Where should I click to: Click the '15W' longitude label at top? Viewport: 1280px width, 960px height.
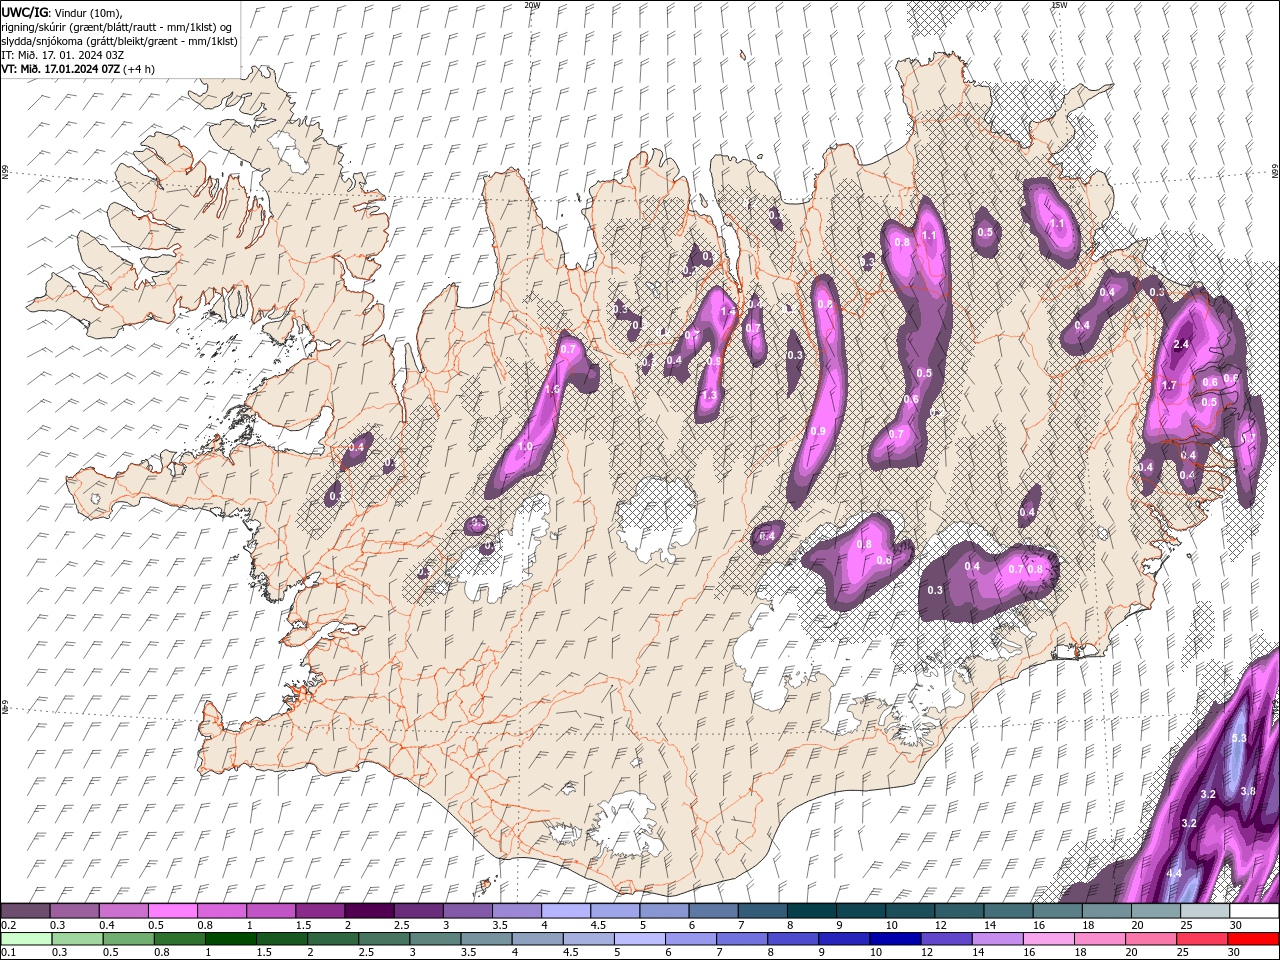pyautogui.click(x=1059, y=5)
